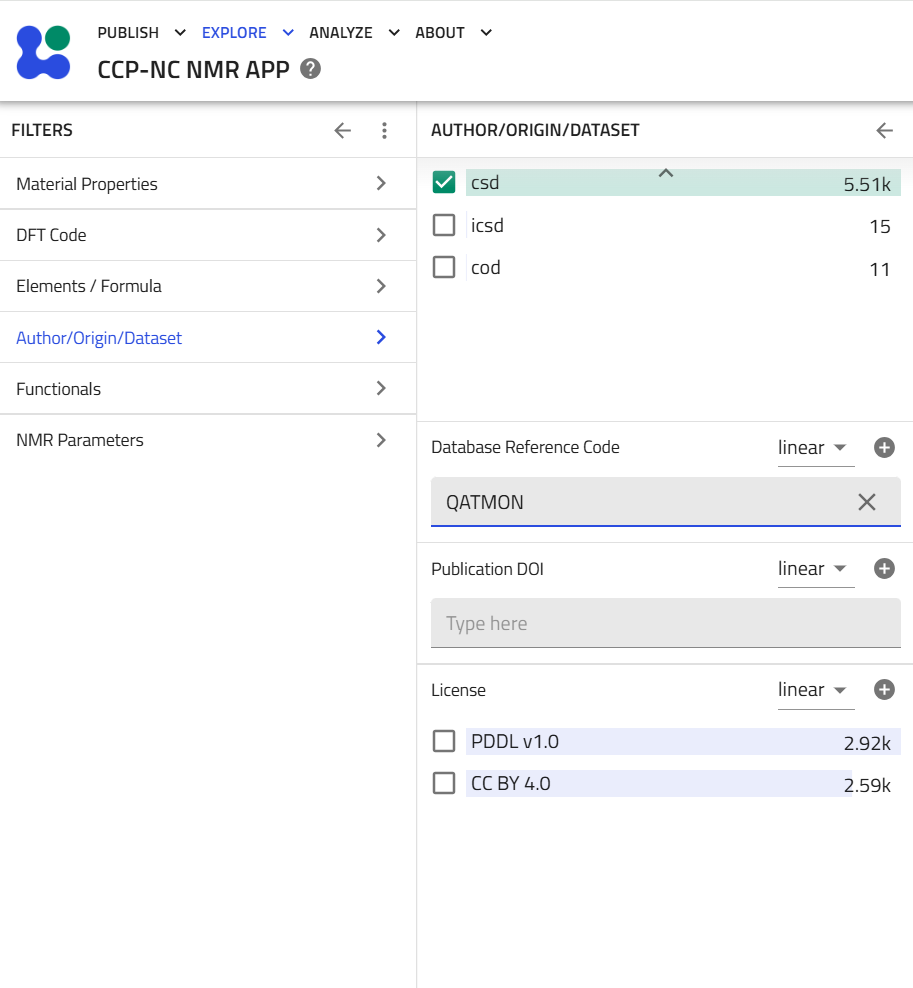Screen dimensions: 913x988
Task: Clear the QATMON reference code text
Action: [x=867, y=502]
